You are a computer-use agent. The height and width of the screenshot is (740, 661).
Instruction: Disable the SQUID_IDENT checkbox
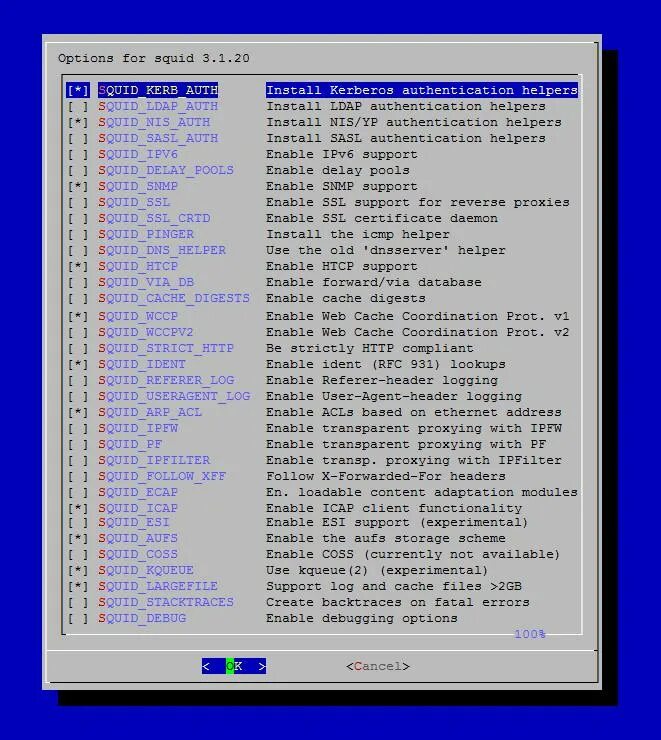[78, 365]
